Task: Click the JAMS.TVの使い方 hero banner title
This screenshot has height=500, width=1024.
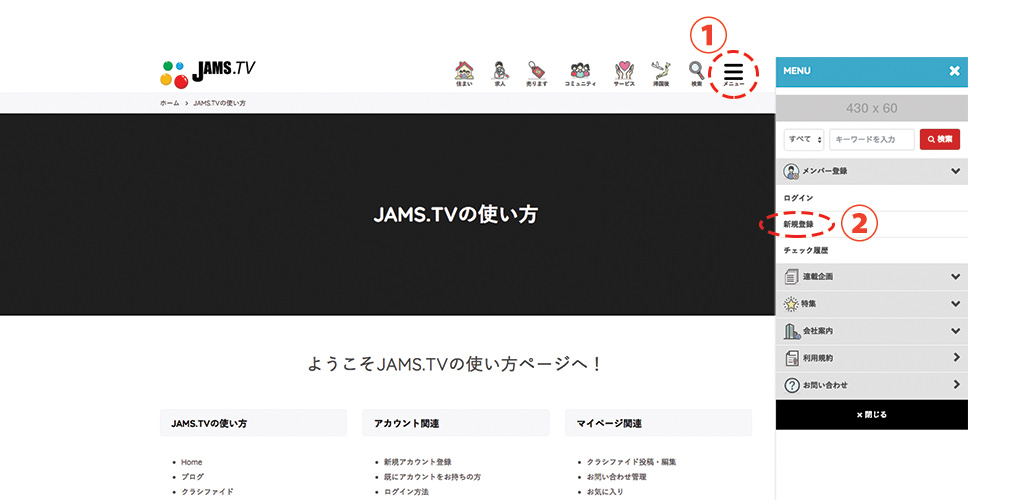Action: pos(455,215)
